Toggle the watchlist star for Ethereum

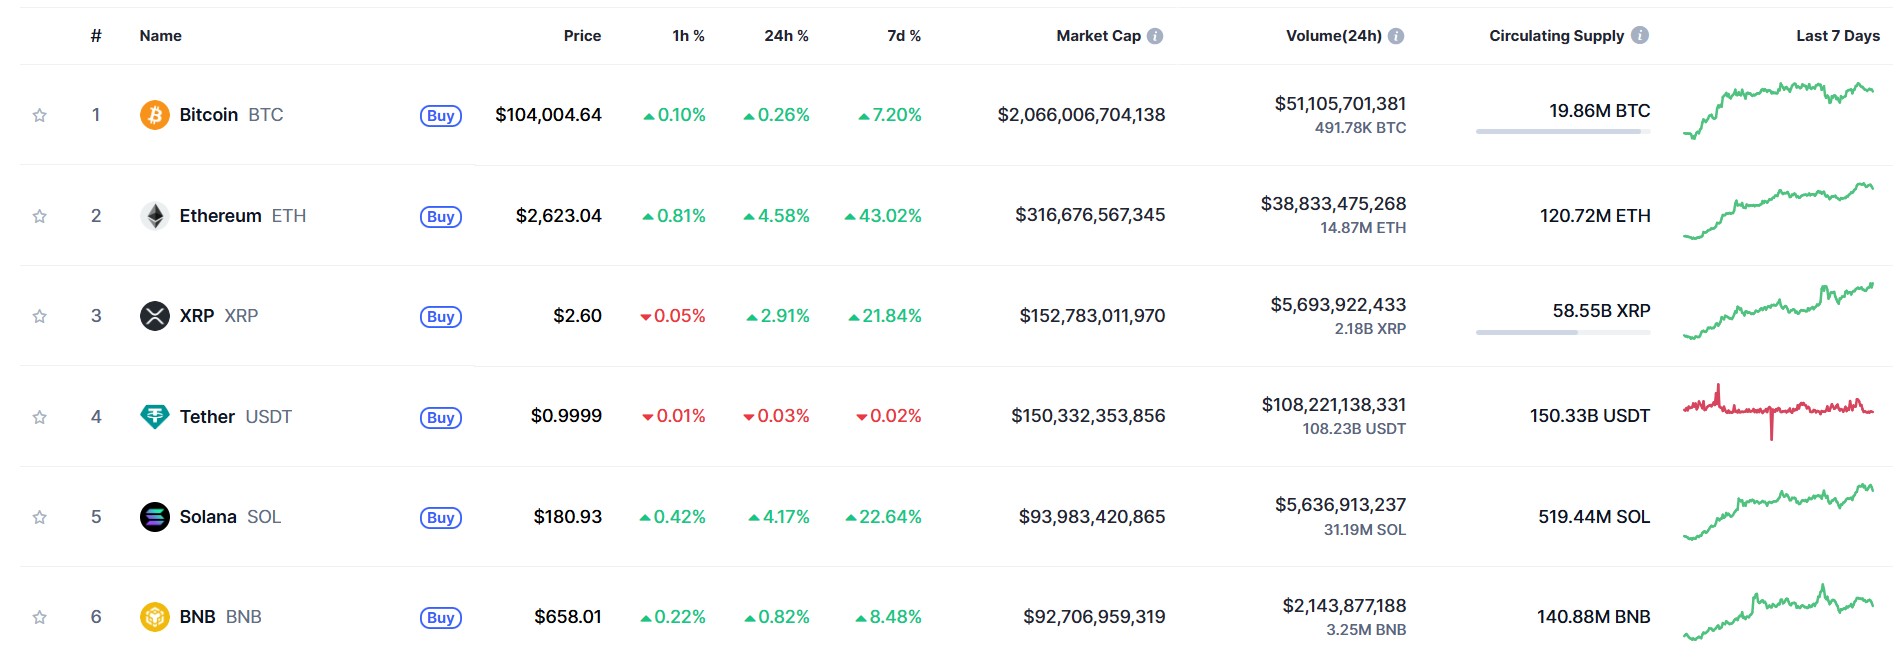click(x=40, y=216)
